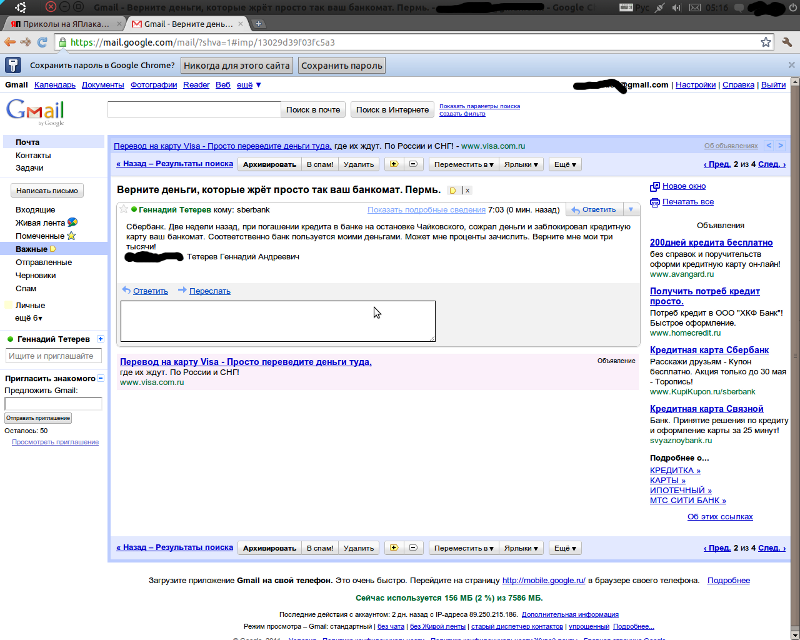This screenshot has height=640, width=800.
Task: Open the Входящие folder
Action: click(x=35, y=210)
